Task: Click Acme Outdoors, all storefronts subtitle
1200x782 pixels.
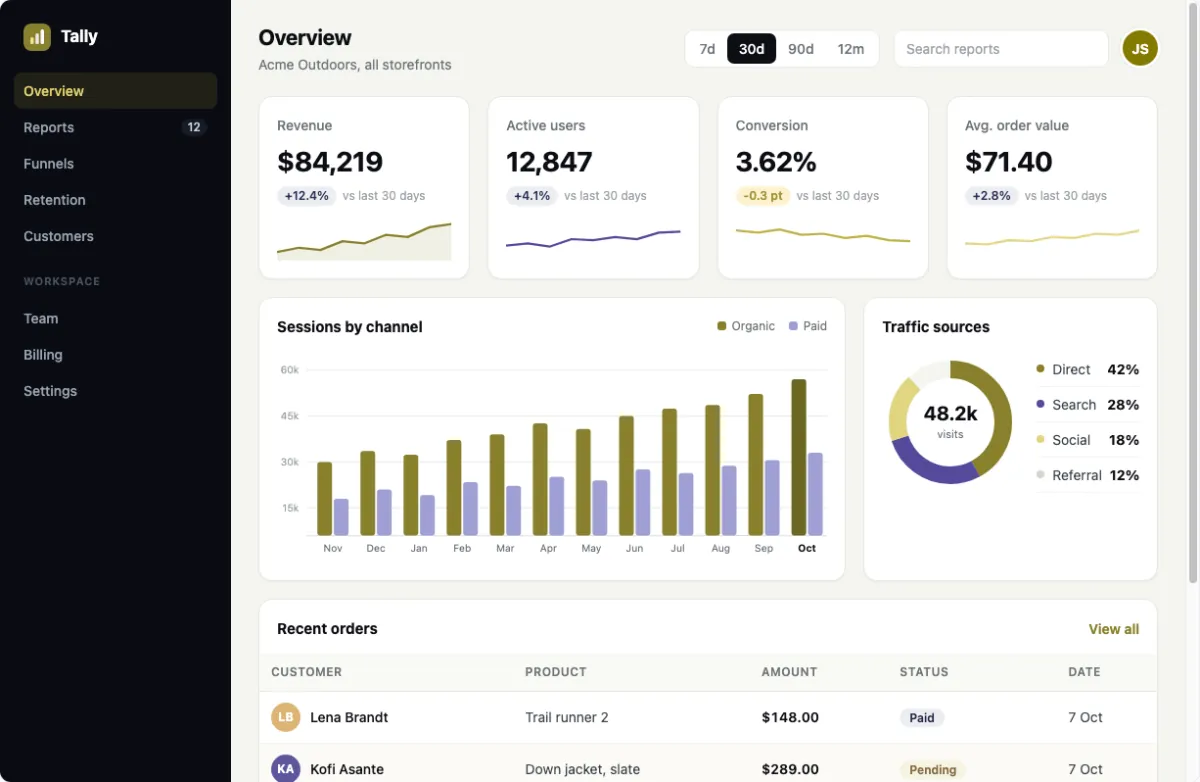Action: click(355, 65)
